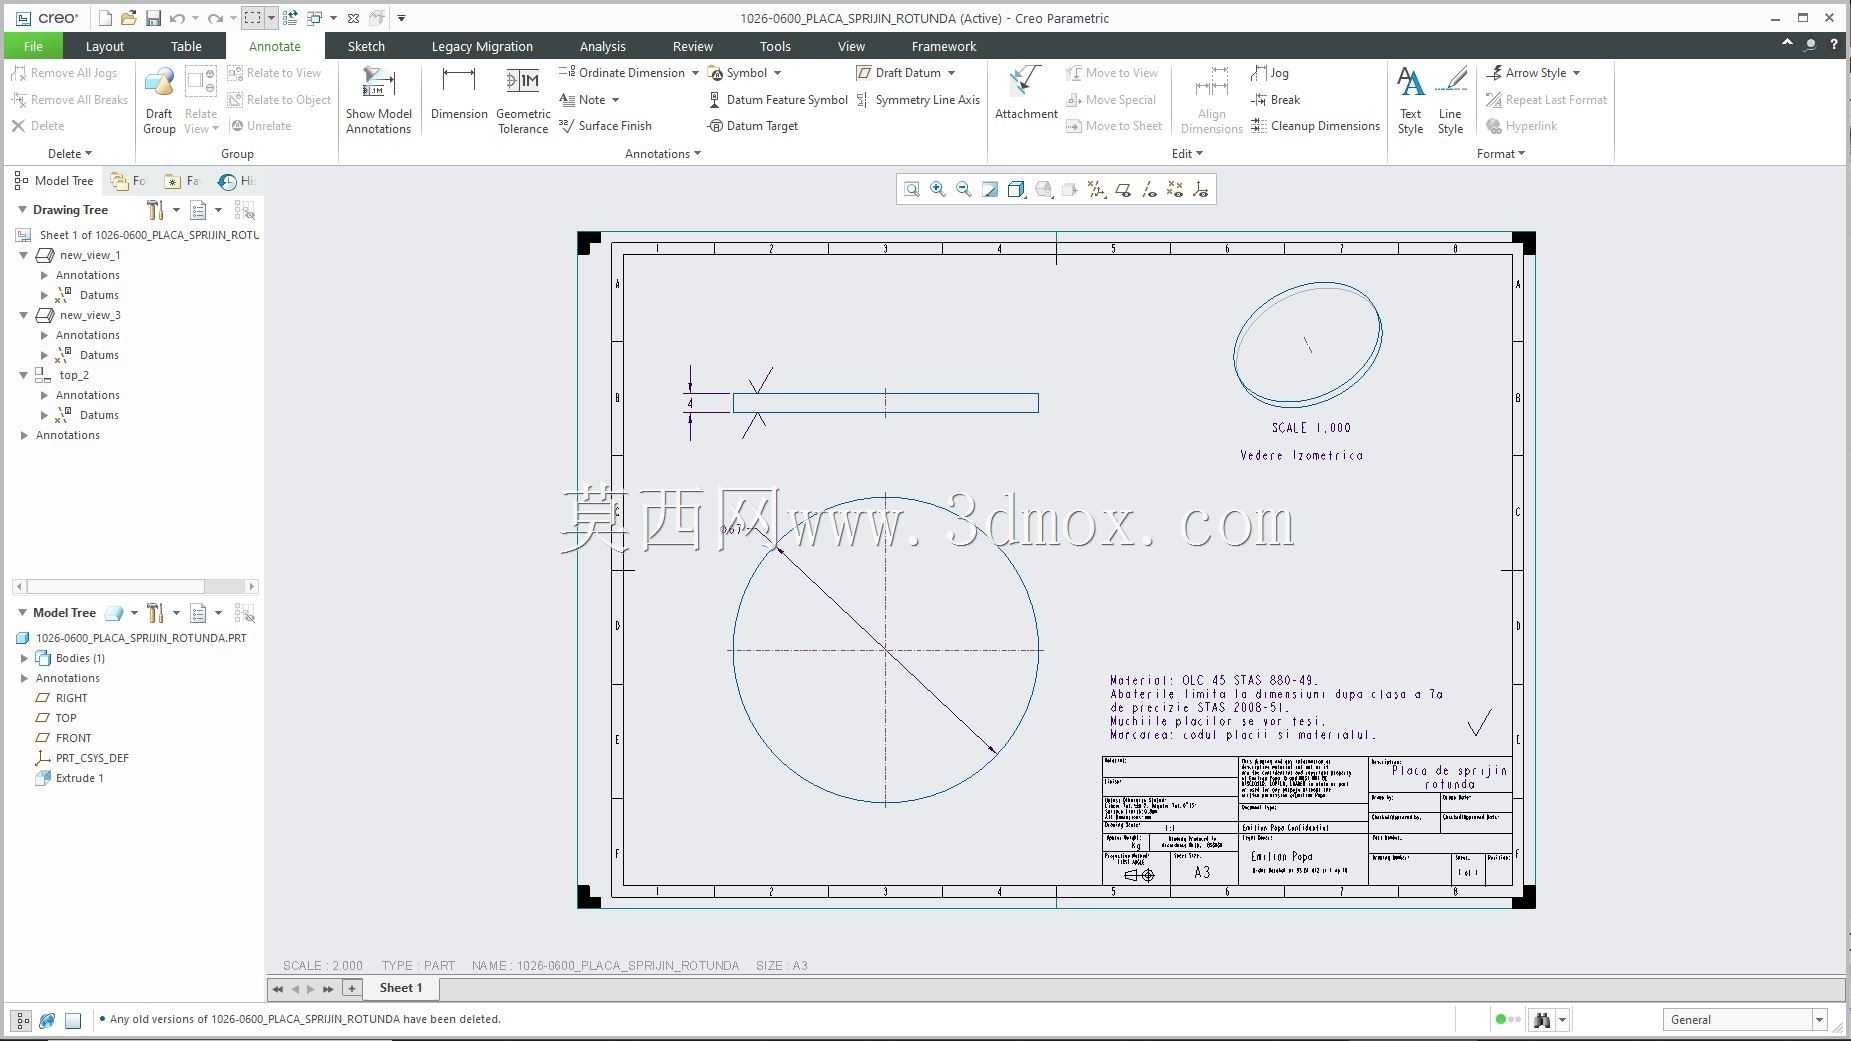
Task: Toggle coordinate system display in graphics toolbar
Action: point(1201,190)
